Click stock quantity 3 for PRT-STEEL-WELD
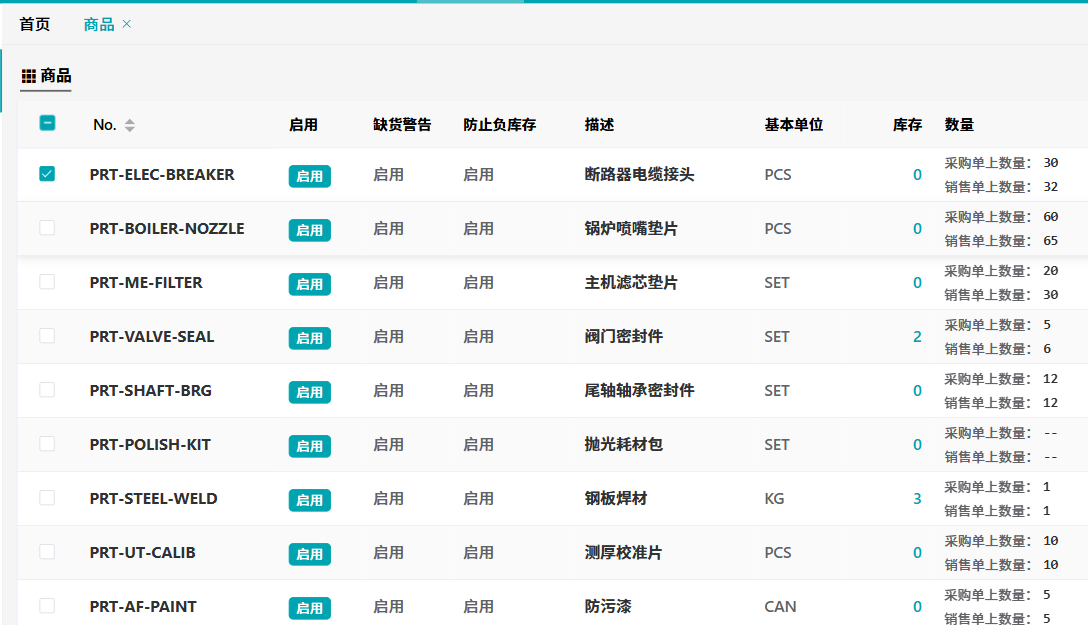 917,499
